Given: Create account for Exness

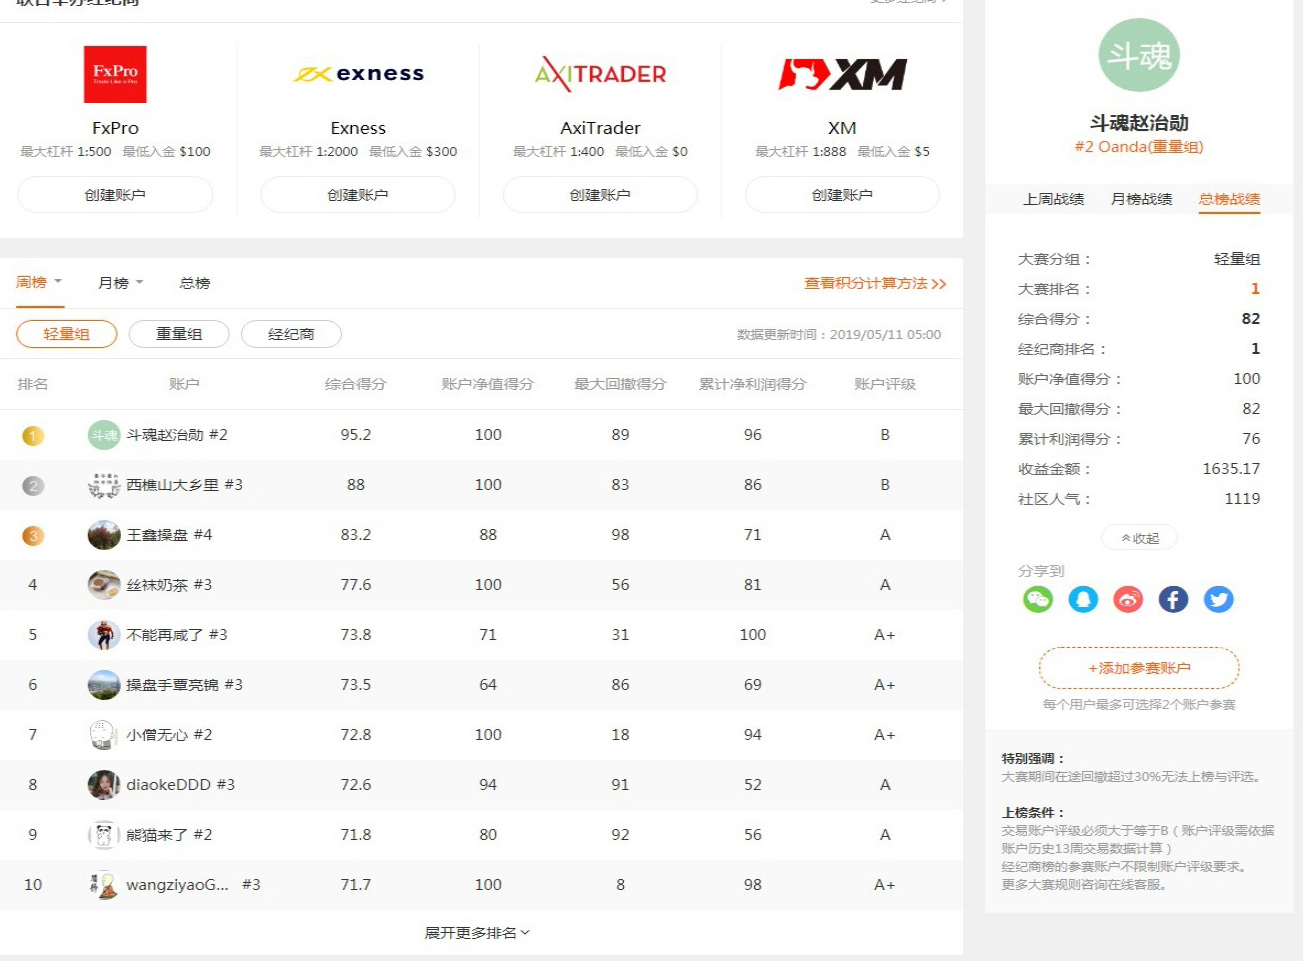Looking at the screenshot, I should pos(358,195).
